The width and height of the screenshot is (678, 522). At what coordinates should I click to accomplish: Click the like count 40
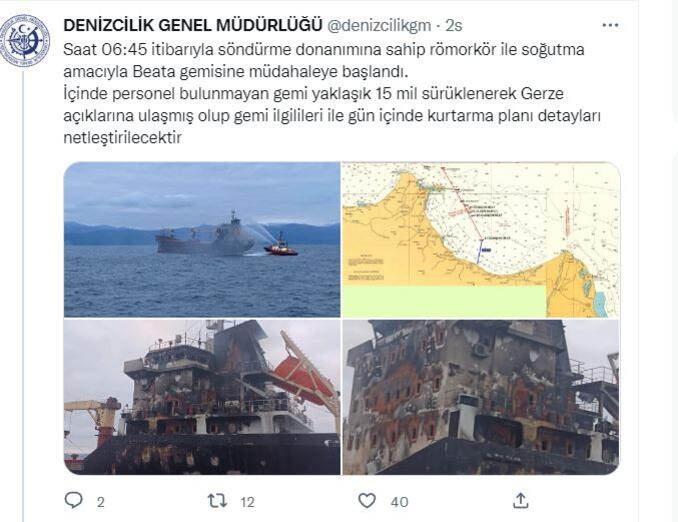pyautogui.click(x=399, y=502)
